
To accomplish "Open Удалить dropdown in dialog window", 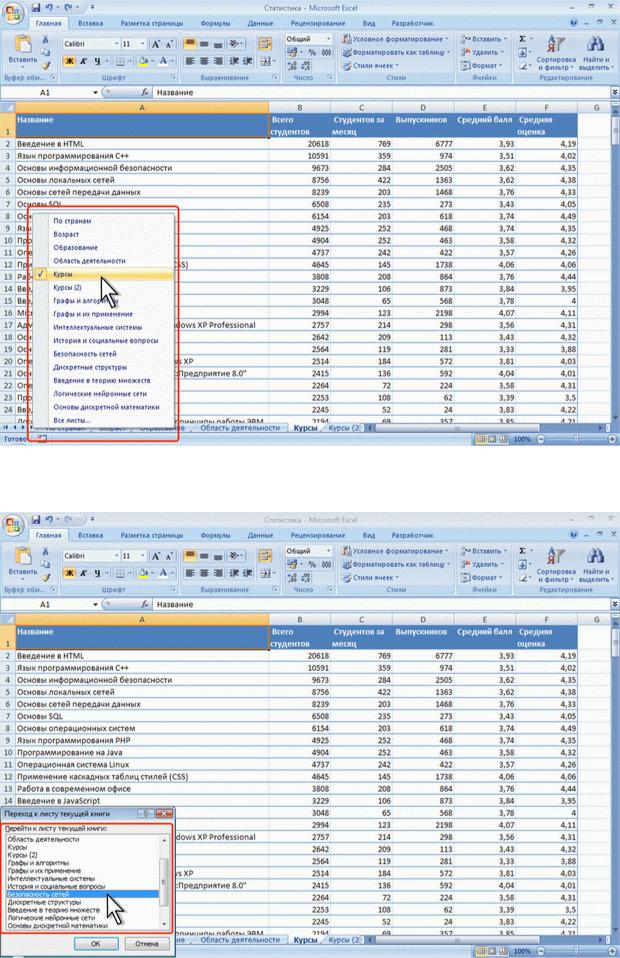I will 483,565.
